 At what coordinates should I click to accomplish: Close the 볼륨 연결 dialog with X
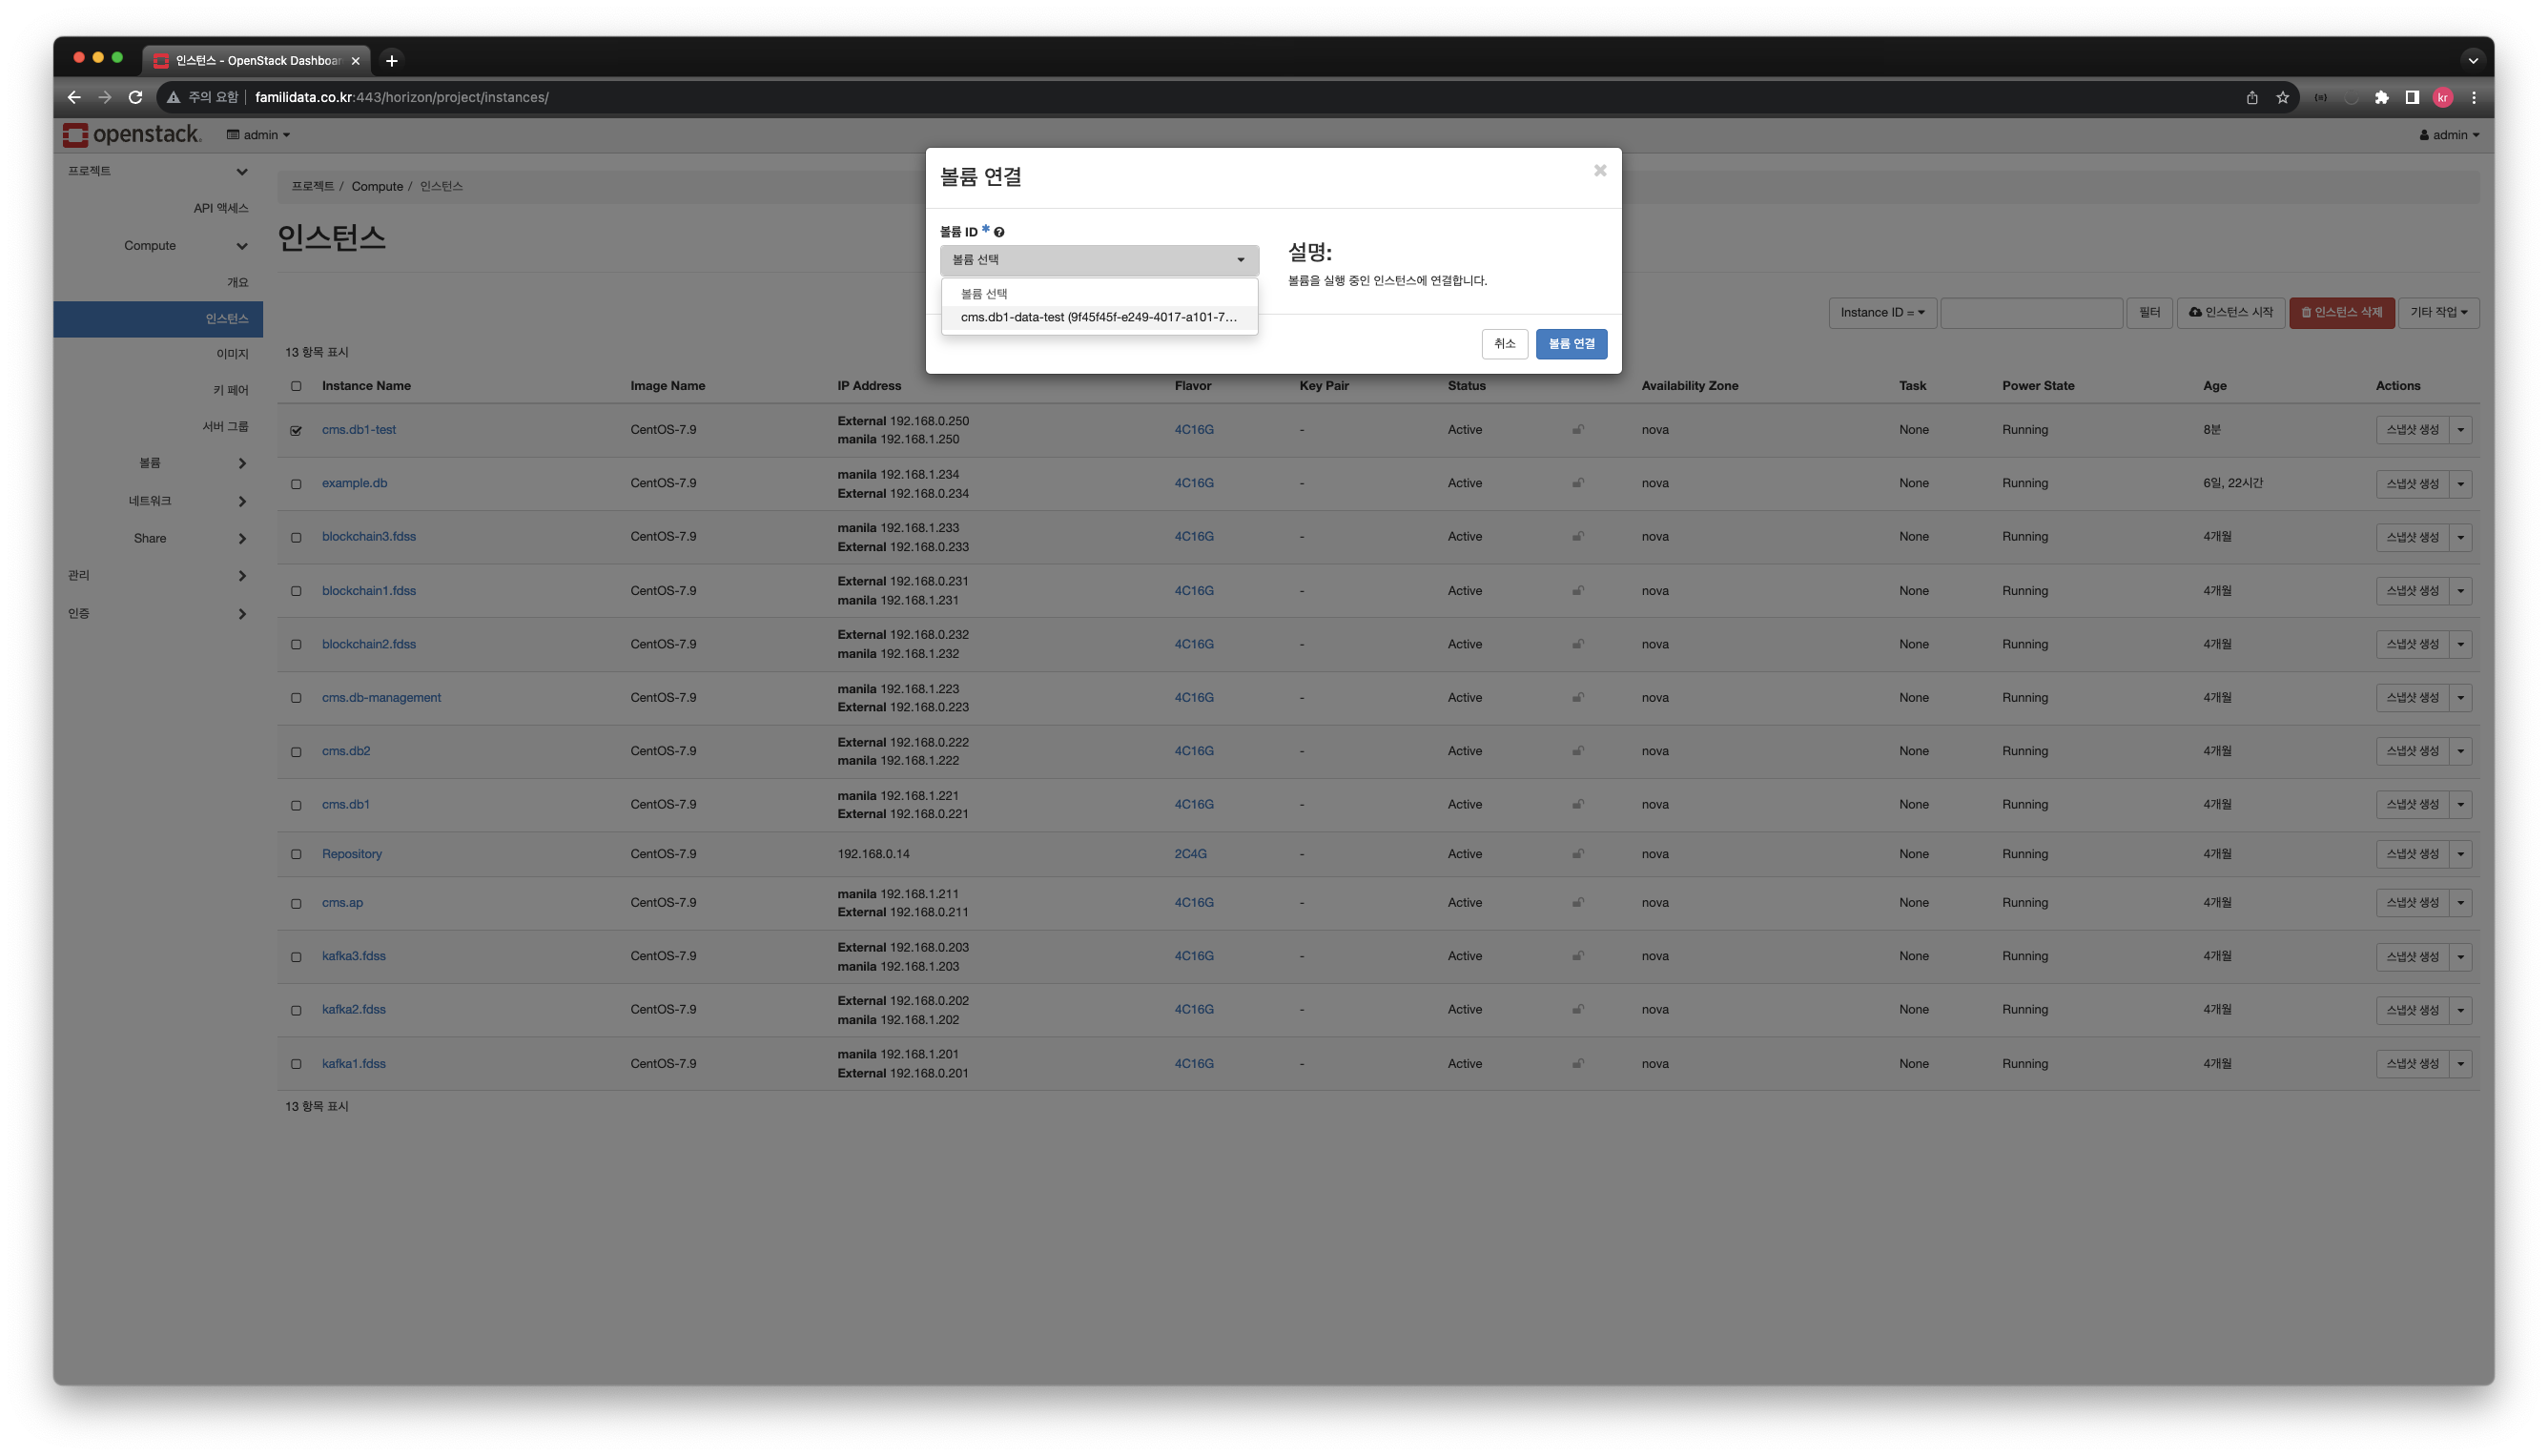1599,171
